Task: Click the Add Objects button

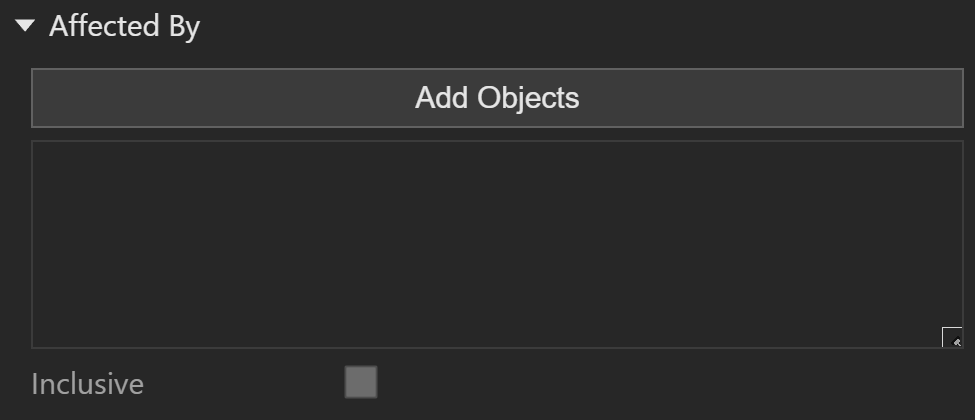Action: pyautogui.click(x=497, y=98)
